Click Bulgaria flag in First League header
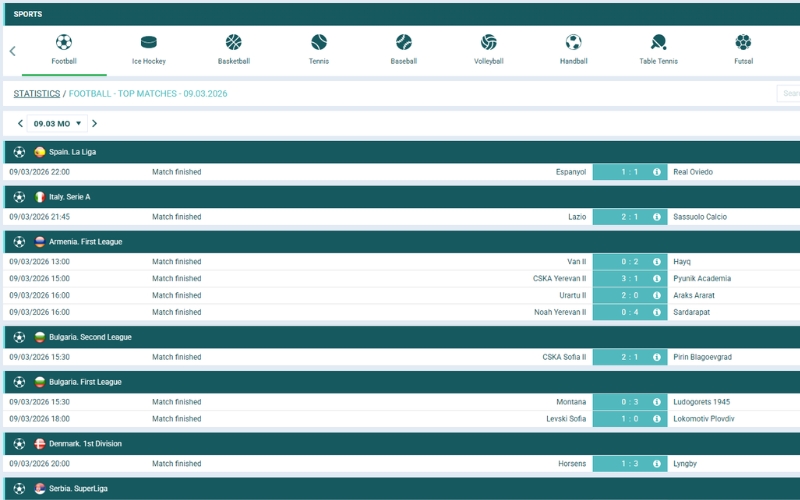The image size is (800, 500). pos(39,382)
